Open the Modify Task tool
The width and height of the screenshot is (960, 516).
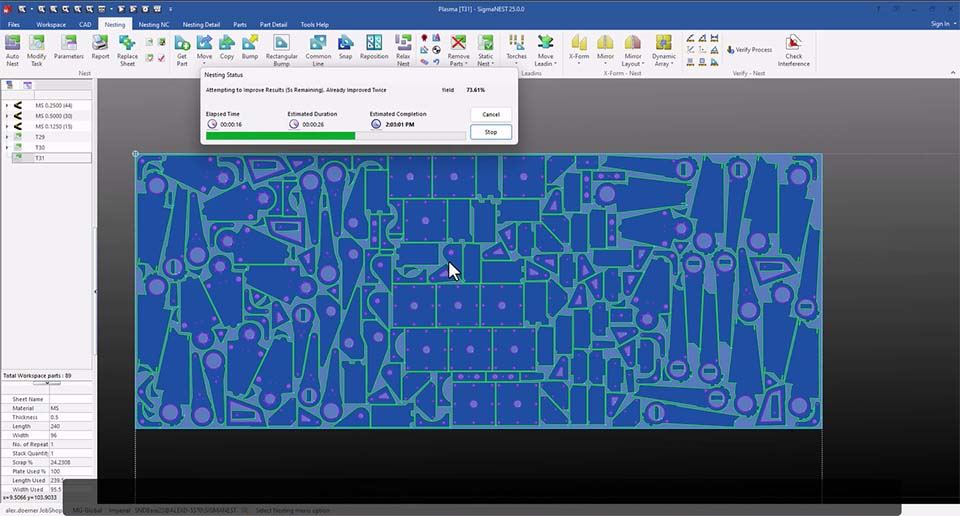[37, 50]
